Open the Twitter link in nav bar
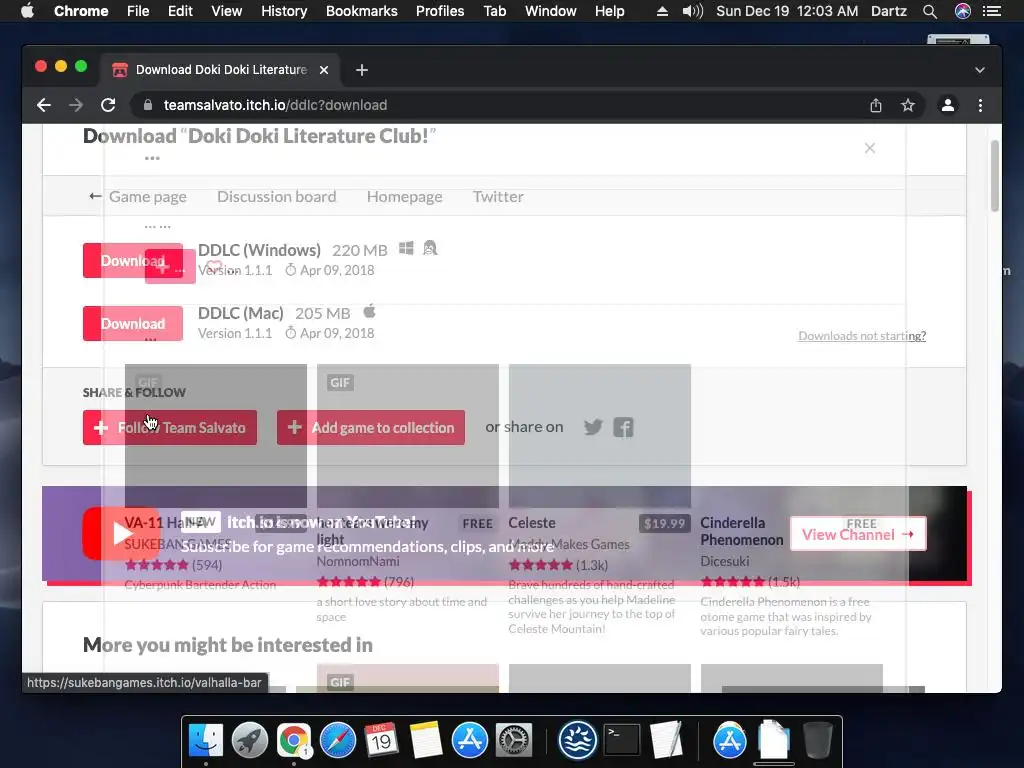1024x768 pixels. click(x=498, y=197)
